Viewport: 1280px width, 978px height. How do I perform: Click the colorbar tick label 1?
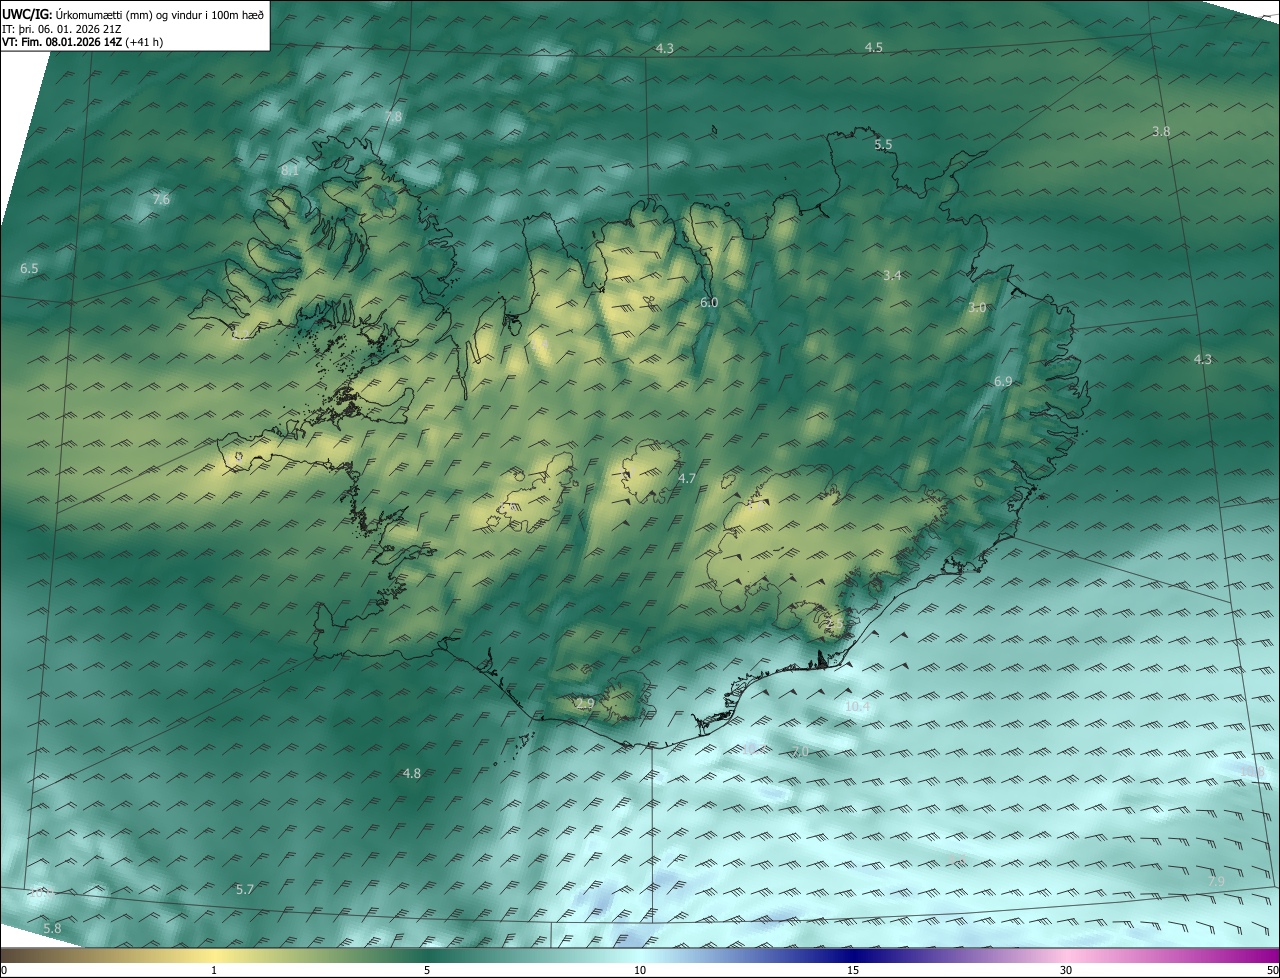[214, 970]
